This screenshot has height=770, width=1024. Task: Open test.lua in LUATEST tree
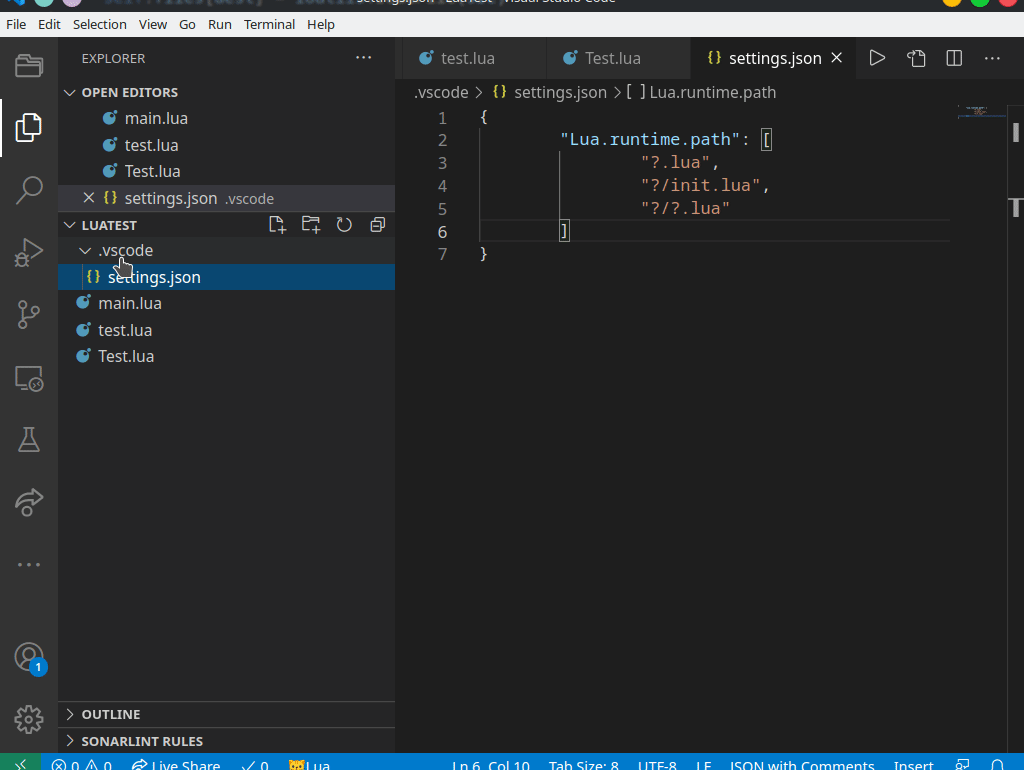[x=226, y=330]
